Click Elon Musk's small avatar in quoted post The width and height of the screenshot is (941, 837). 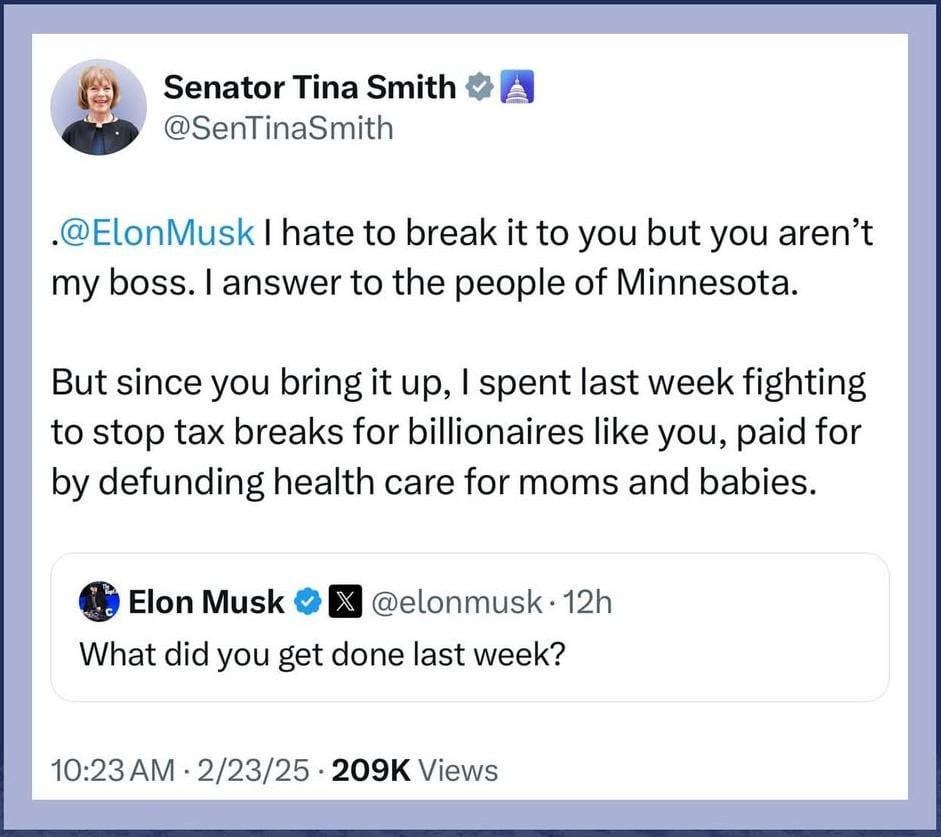(100, 603)
